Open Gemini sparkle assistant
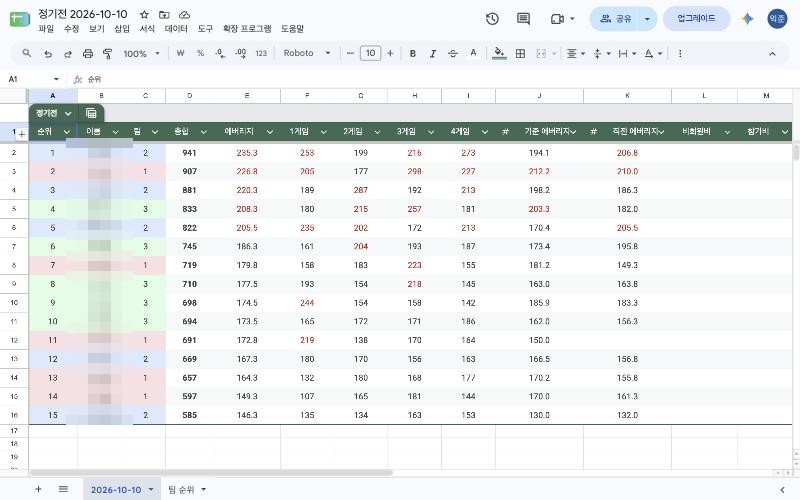The image size is (800, 500). [747, 19]
